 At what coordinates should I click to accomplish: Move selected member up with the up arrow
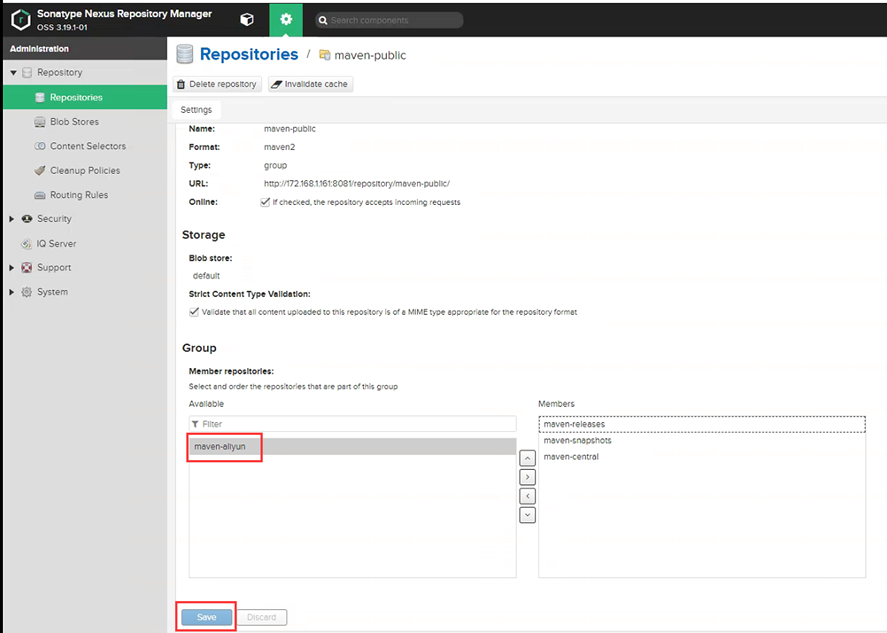(x=527, y=458)
